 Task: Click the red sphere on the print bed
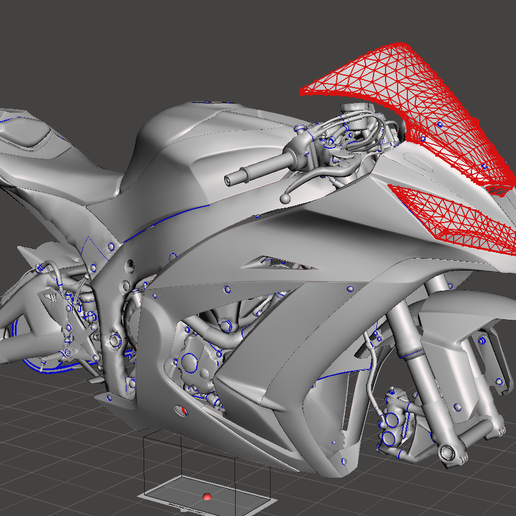(x=207, y=497)
